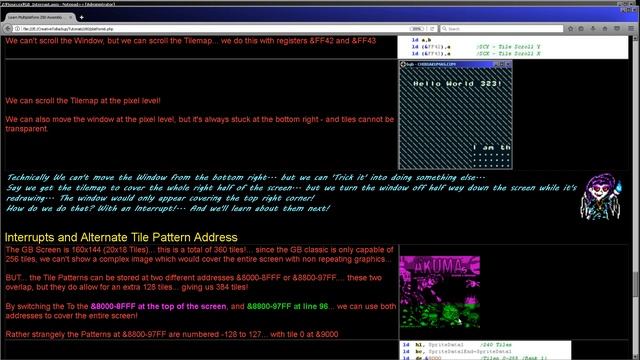Click the page vertical scrollbar thumb
Screen dimensions: 640x360
coord(636,284)
